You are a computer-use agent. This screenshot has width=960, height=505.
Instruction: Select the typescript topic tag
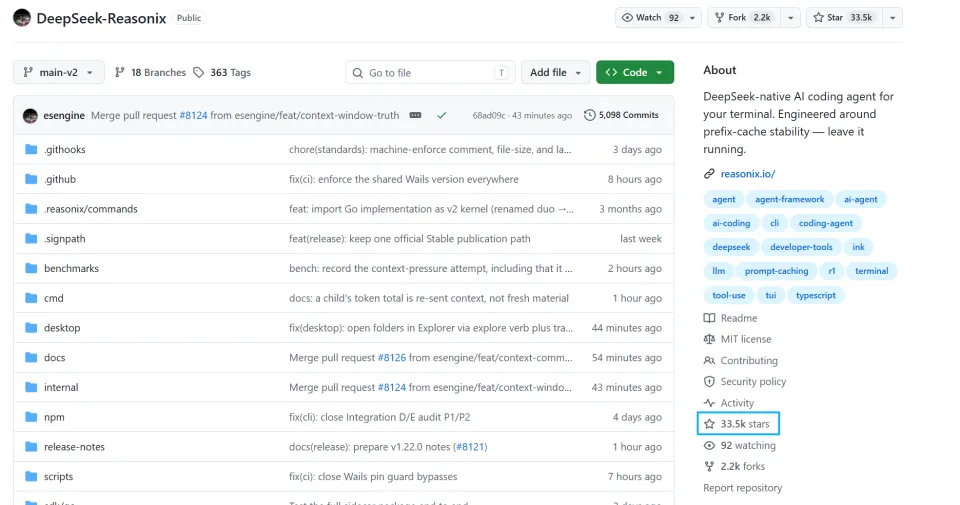pyautogui.click(x=816, y=296)
